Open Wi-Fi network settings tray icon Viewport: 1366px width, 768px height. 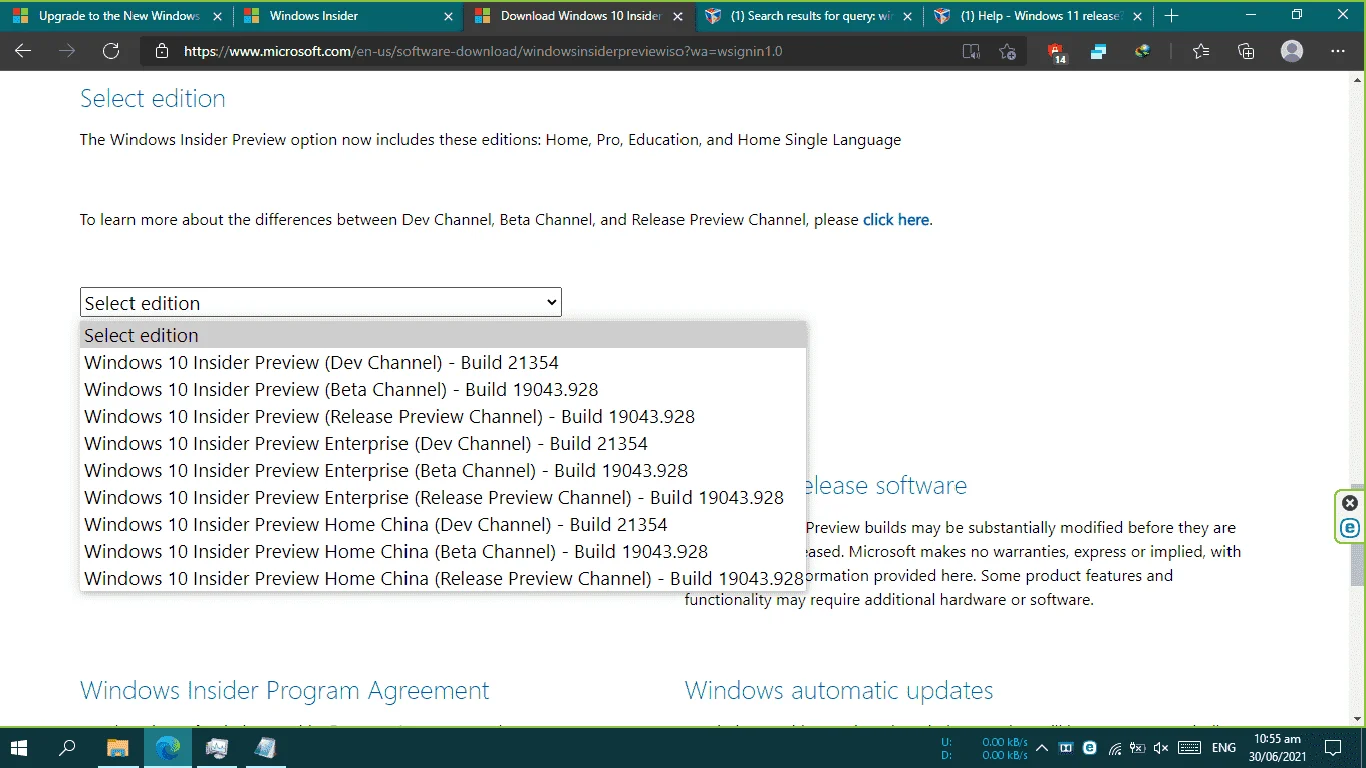coord(1114,748)
